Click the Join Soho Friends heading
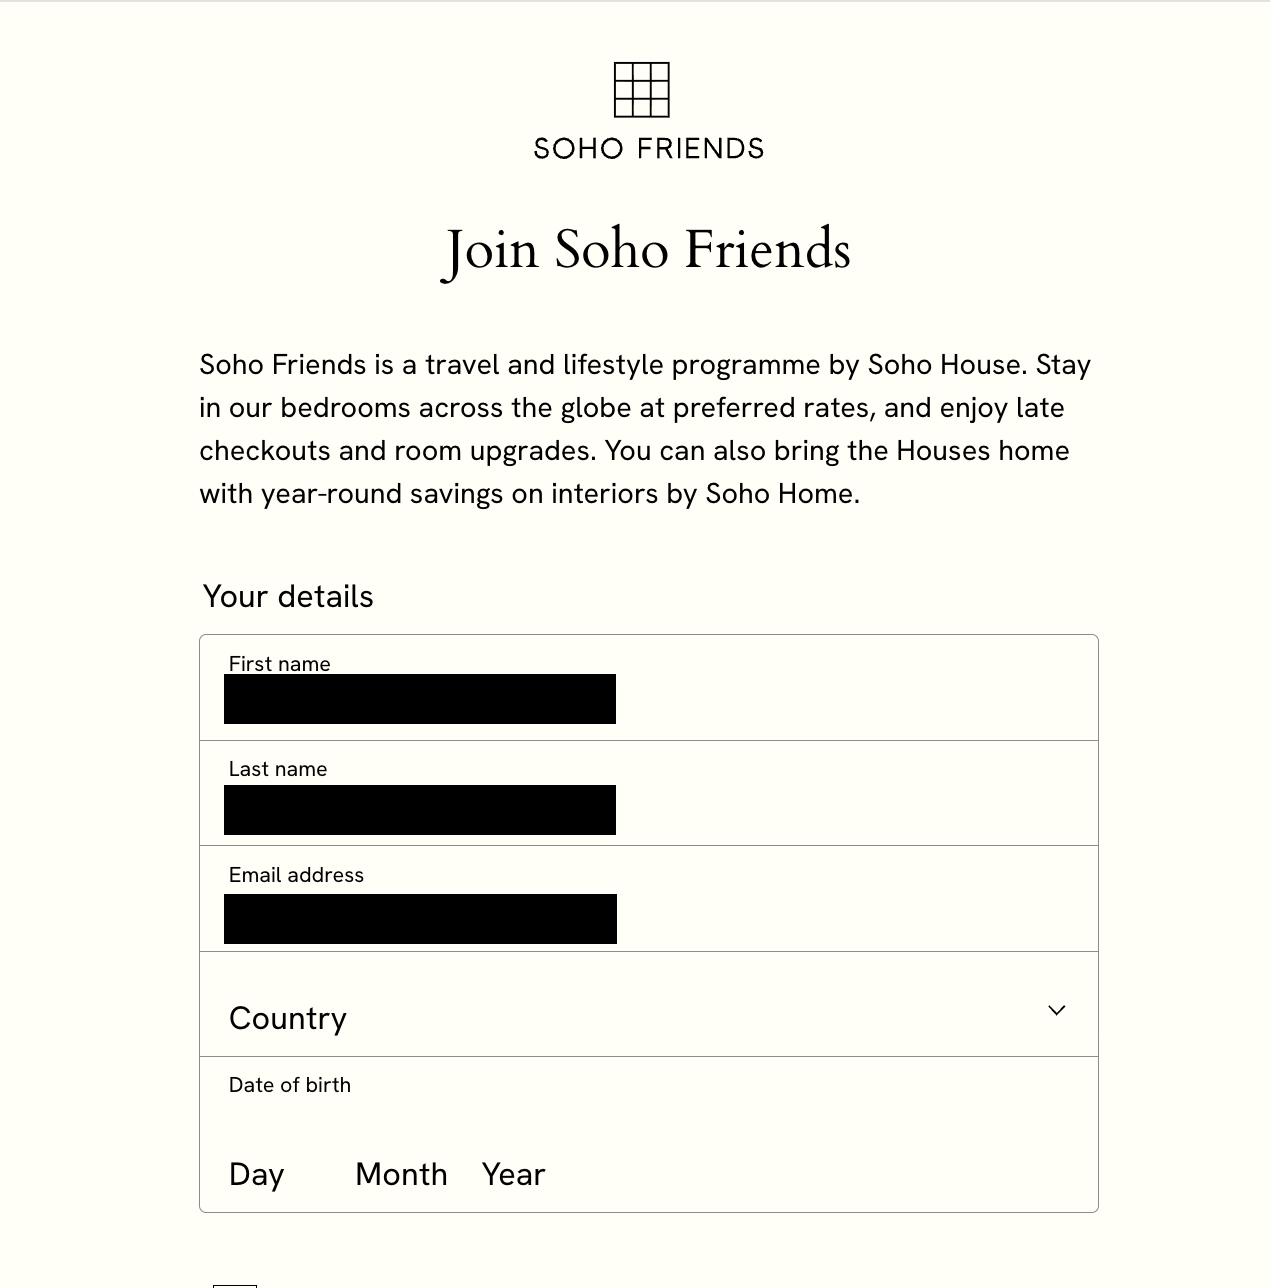Image resolution: width=1270 pixels, height=1288 pixels. 647,250
